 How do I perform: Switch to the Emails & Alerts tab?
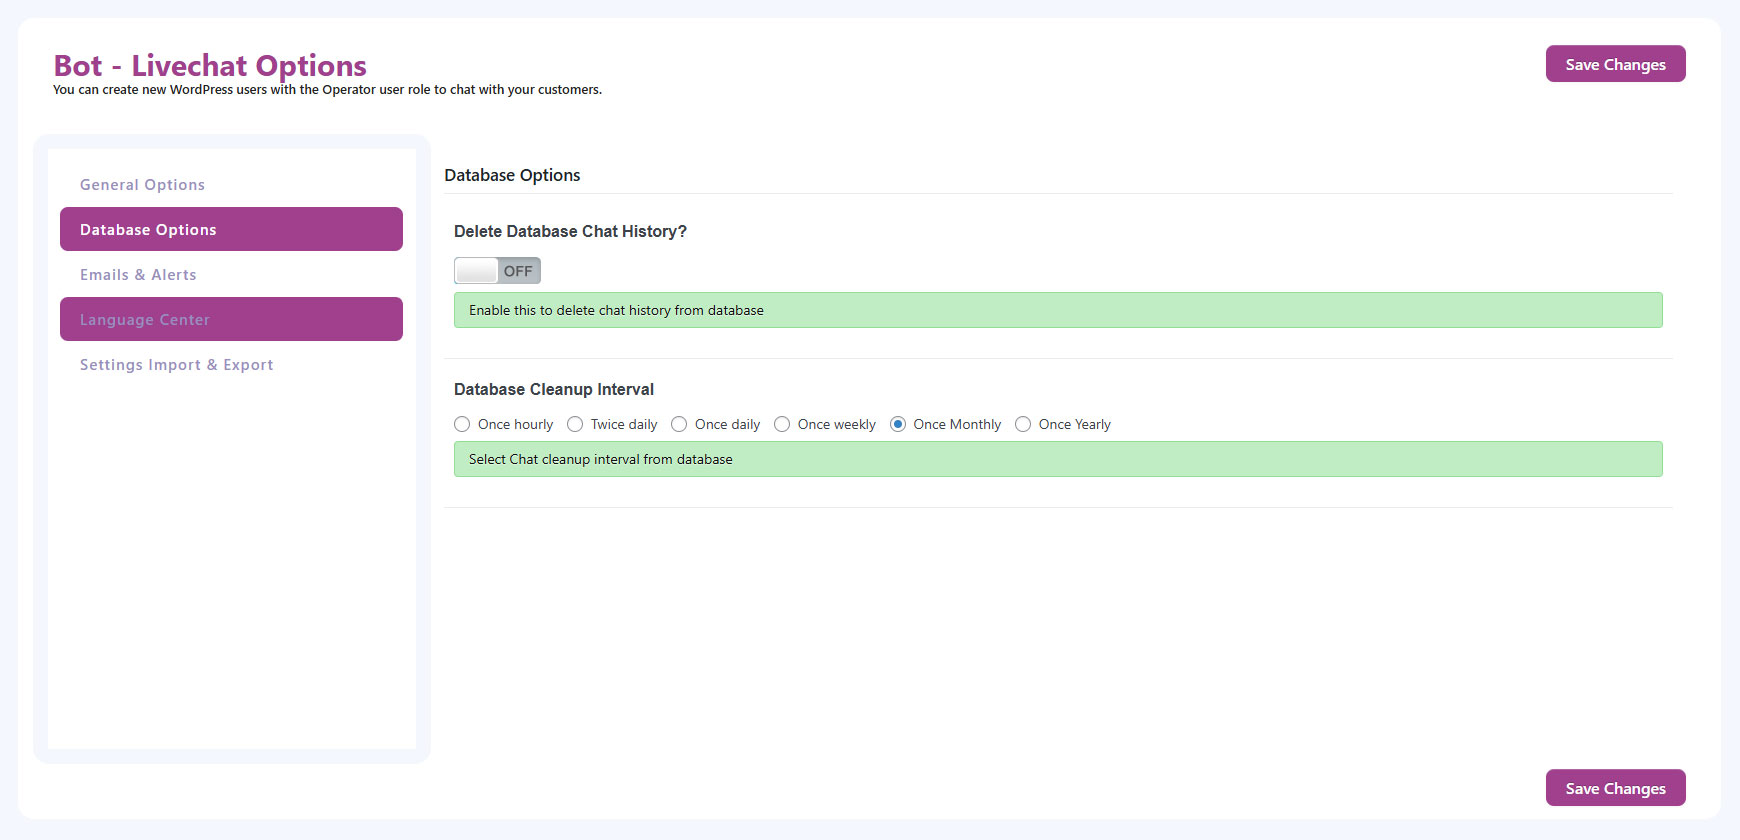coord(138,275)
